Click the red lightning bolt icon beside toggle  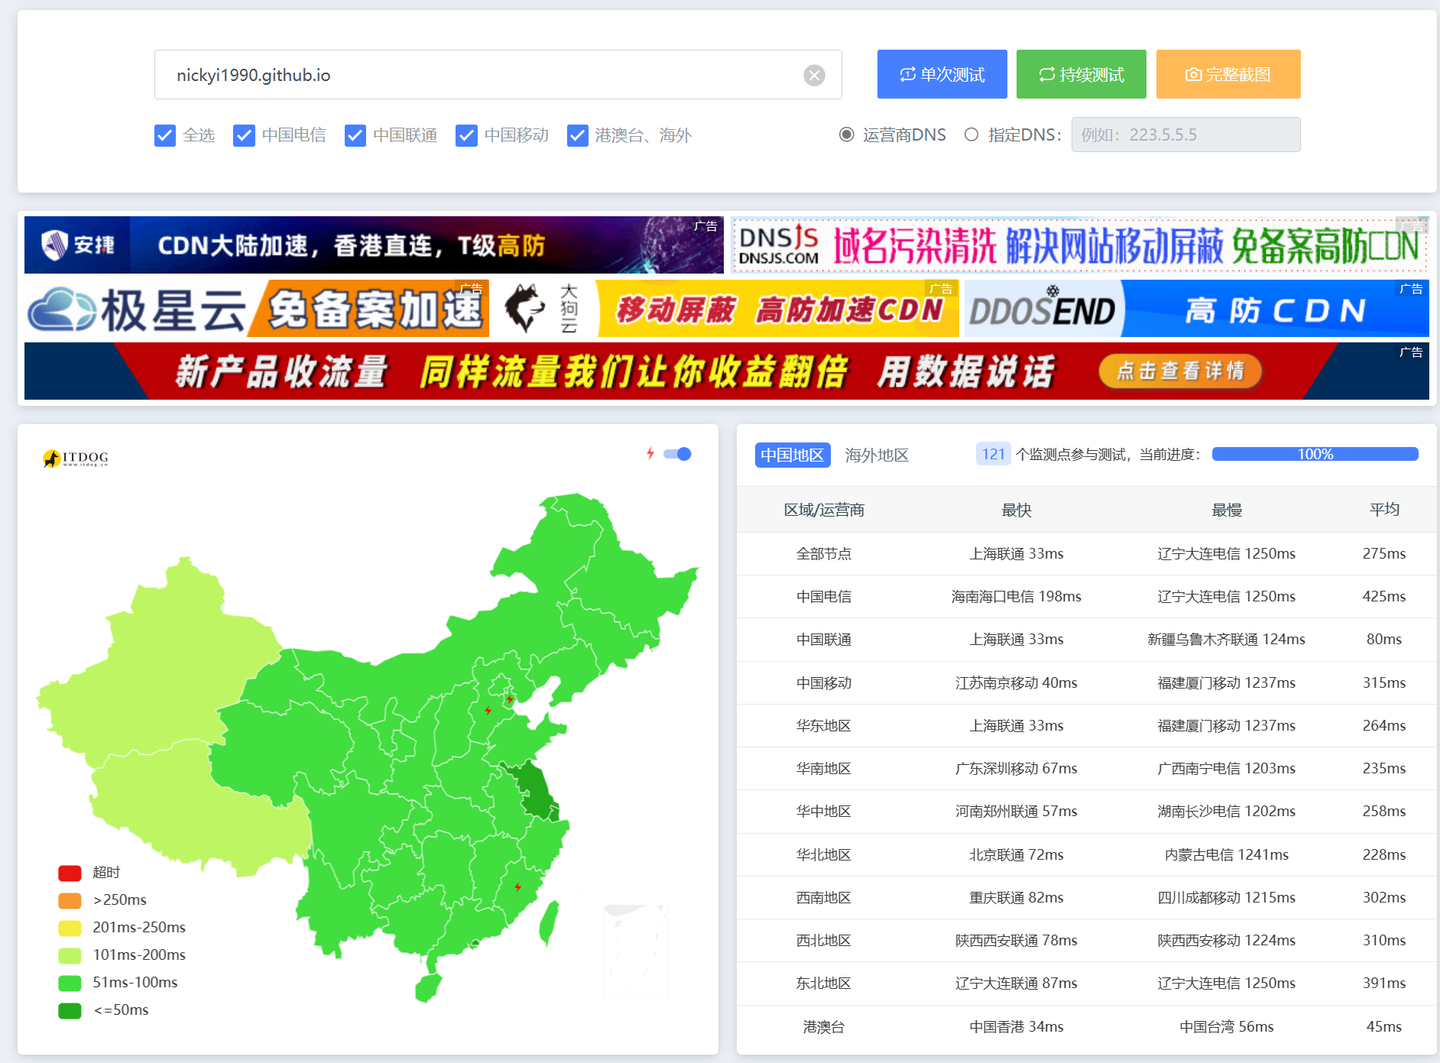[x=650, y=454]
